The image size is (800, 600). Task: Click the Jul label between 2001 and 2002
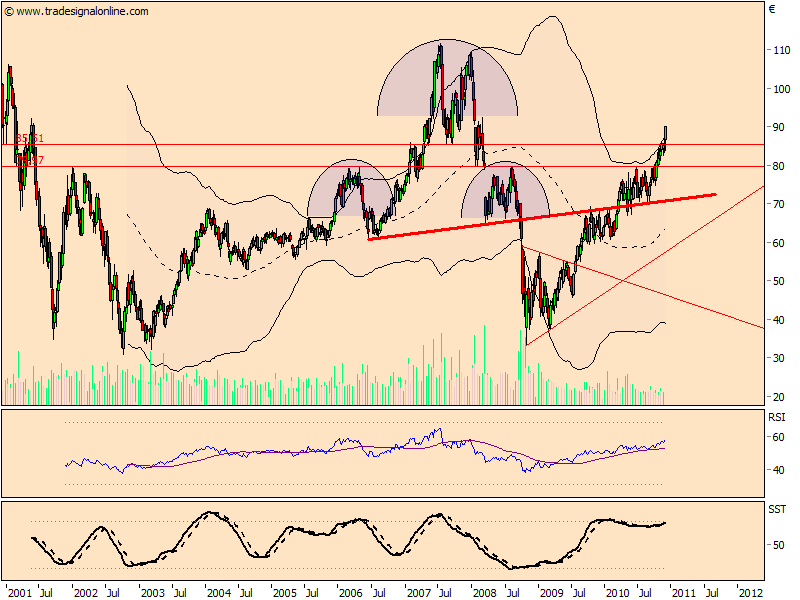click(x=46, y=593)
